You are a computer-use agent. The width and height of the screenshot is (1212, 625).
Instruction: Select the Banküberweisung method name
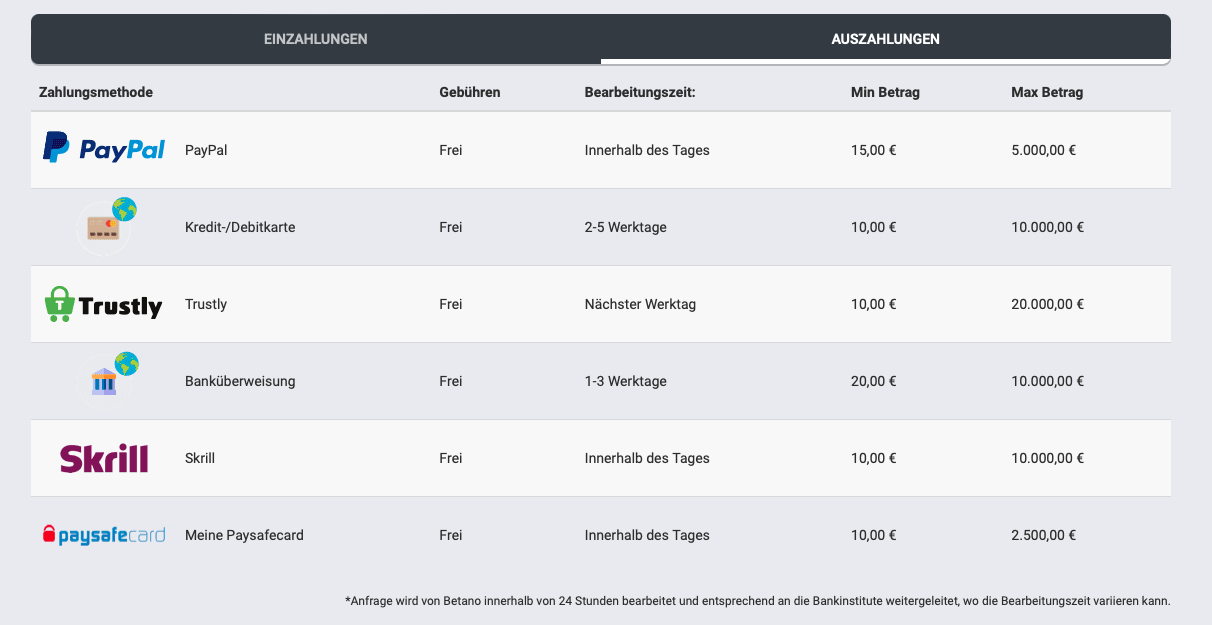240,381
